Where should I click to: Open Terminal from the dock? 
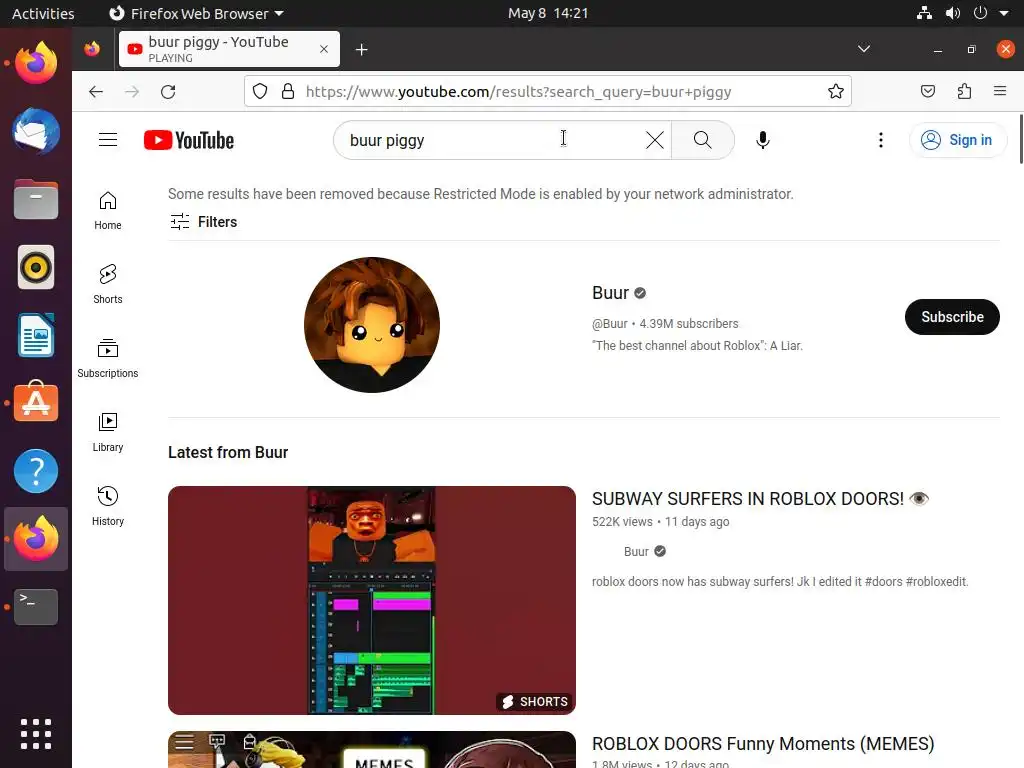point(36,607)
